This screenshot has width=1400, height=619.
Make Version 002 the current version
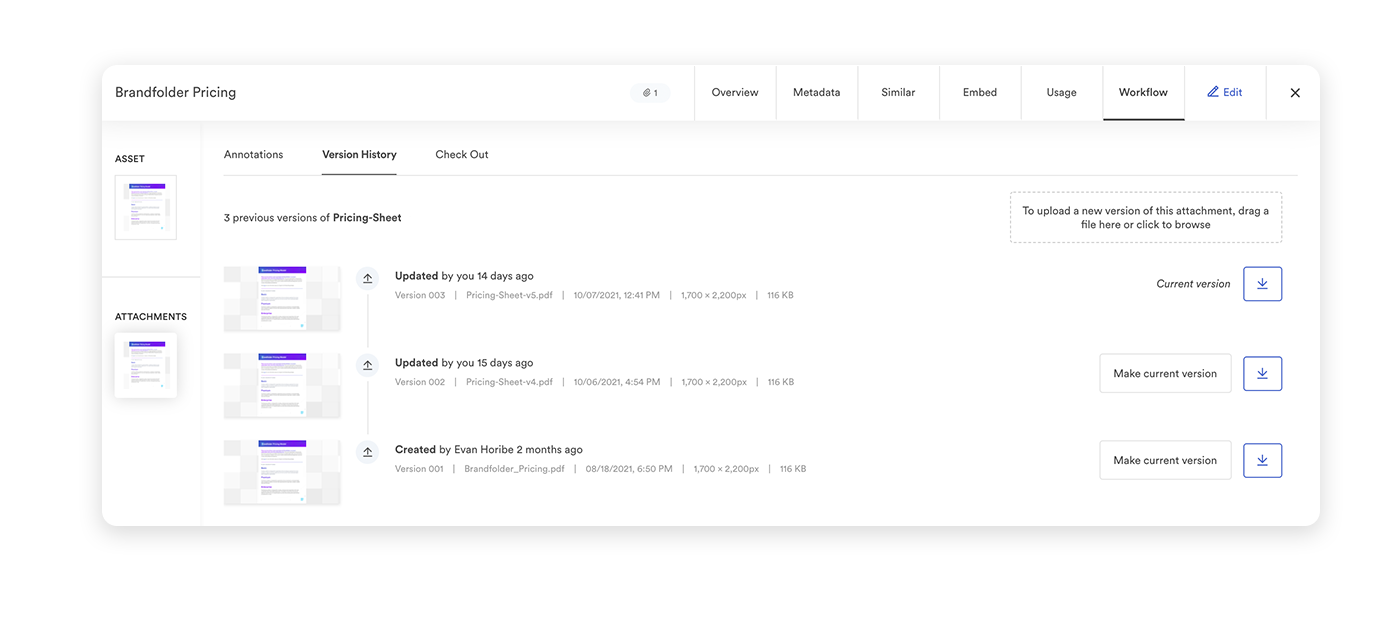pos(1165,373)
